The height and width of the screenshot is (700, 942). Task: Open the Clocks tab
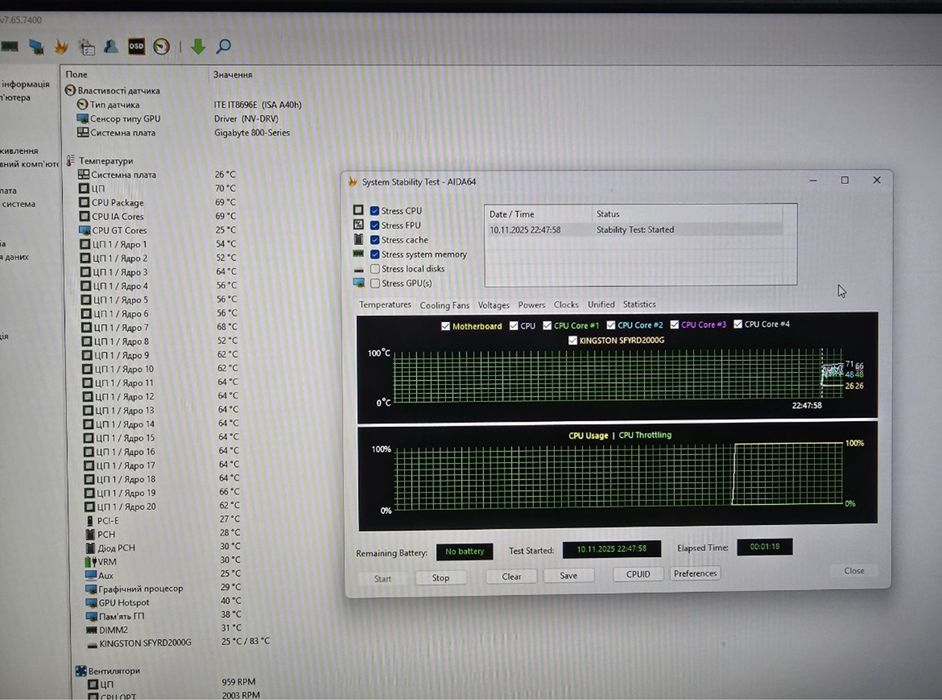(566, 305)
